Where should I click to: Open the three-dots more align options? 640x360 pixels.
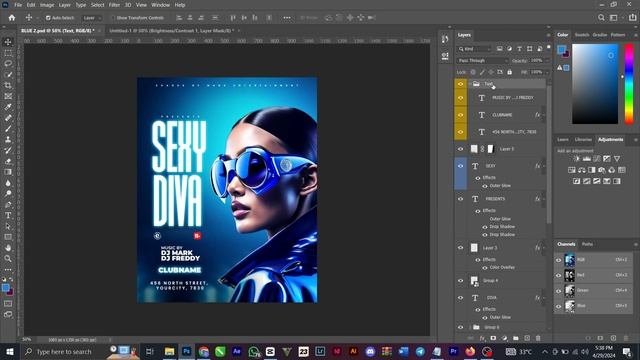(287, 18)
